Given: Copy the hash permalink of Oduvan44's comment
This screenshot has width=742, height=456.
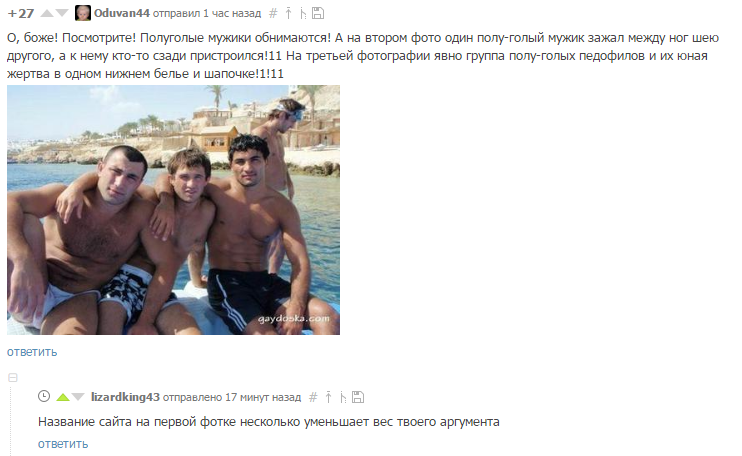Looking at the screenshot, I should click(x=273, y=13).
